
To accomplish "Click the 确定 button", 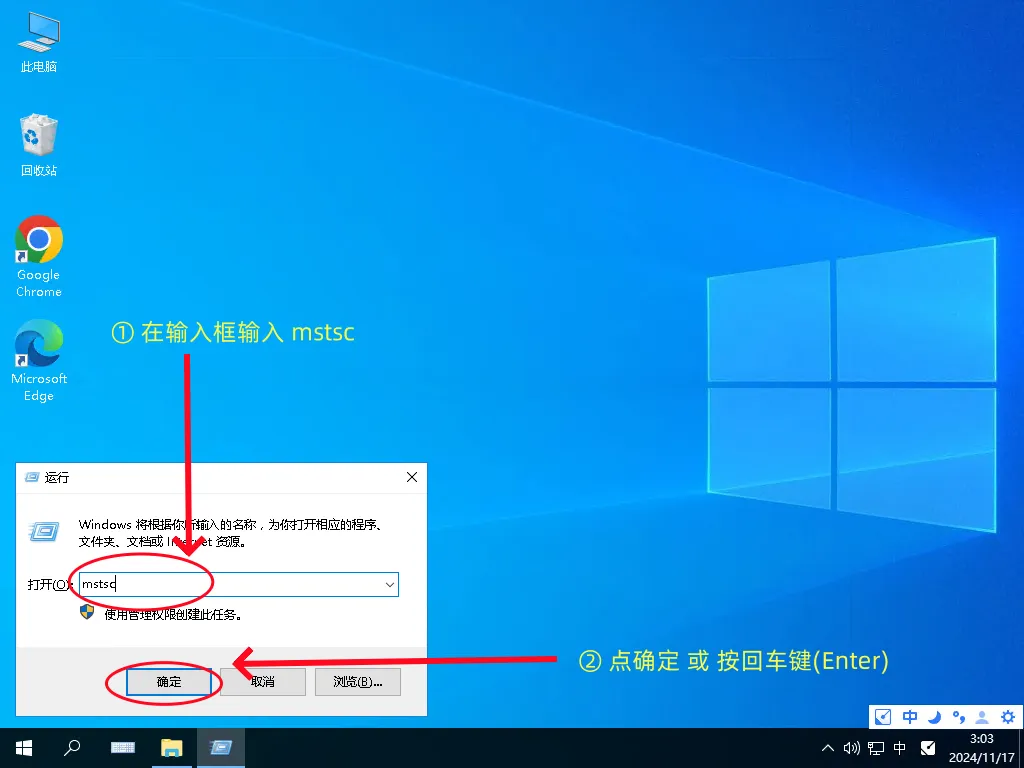I will tap(169, 682).
